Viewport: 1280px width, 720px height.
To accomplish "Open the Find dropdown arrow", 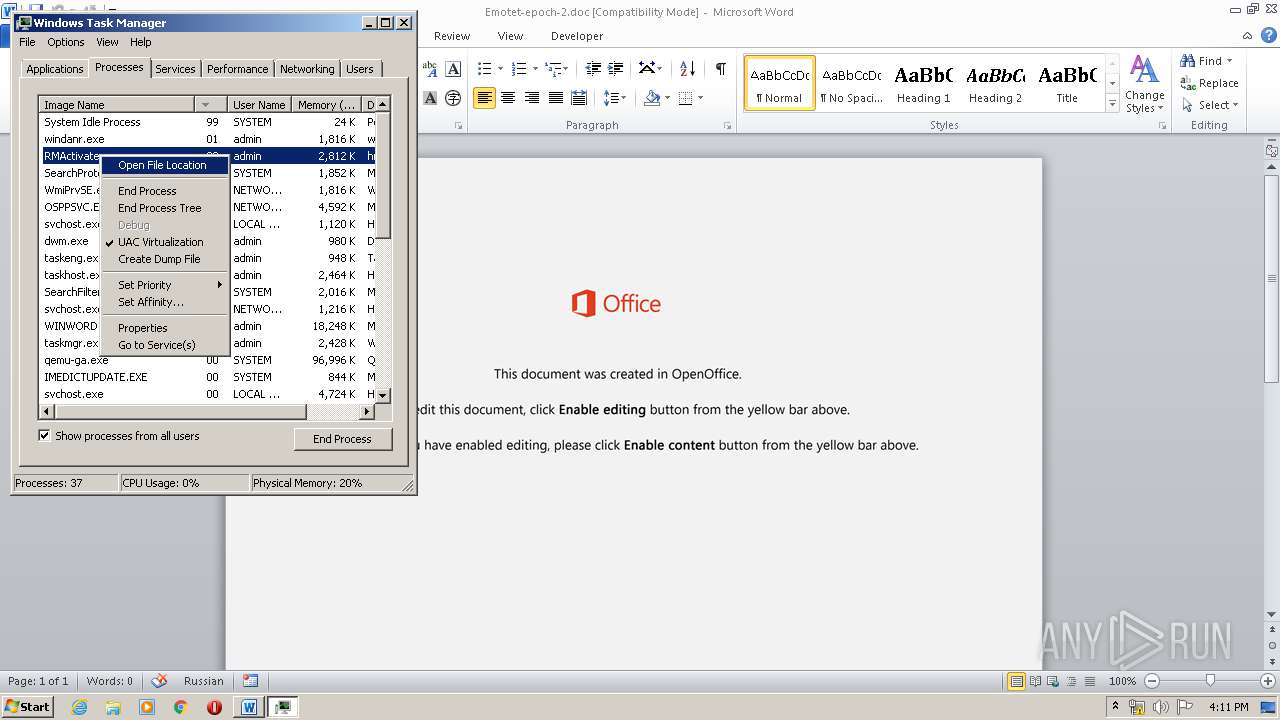I will coord(1229,61).
